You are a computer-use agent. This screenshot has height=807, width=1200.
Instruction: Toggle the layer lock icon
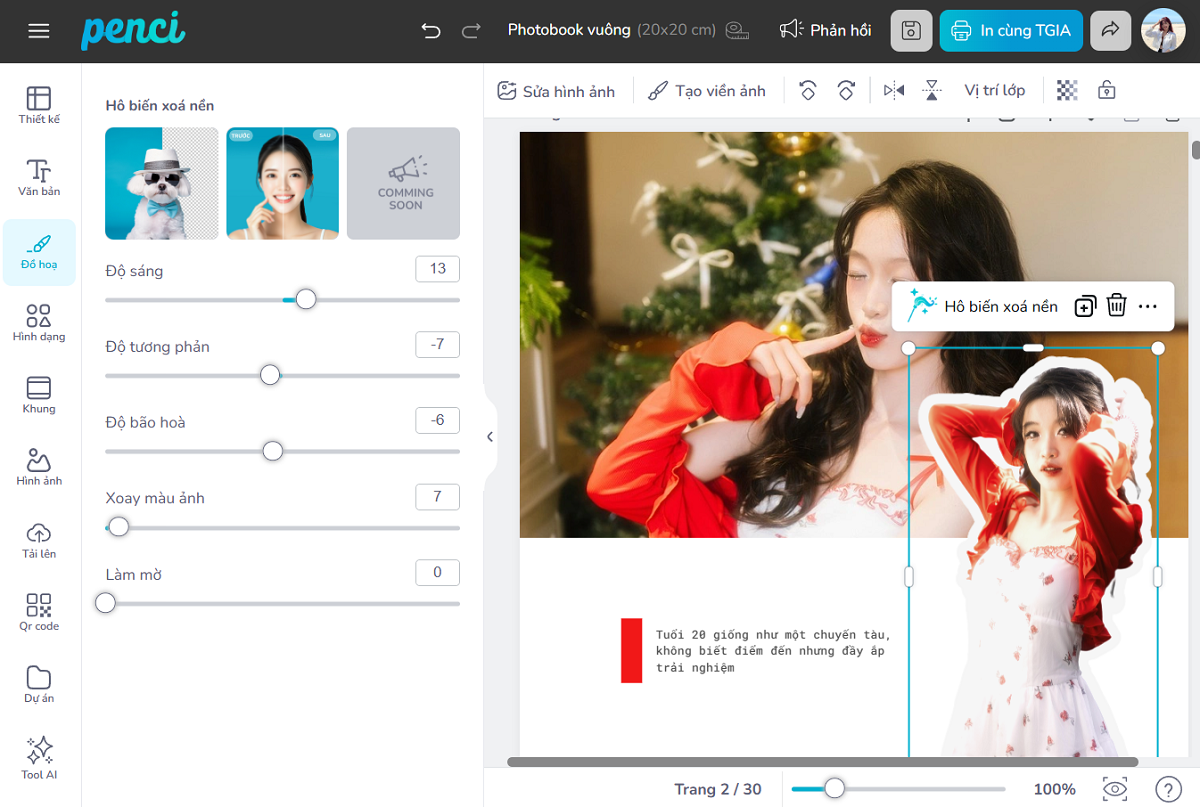tap(1107, 91)
